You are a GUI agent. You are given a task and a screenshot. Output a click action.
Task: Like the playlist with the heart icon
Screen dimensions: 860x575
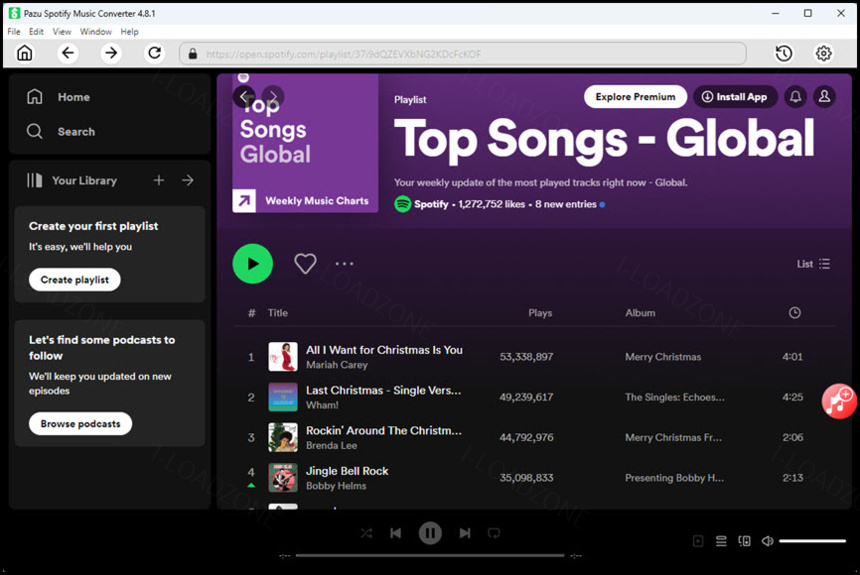[x=305, y=264]
